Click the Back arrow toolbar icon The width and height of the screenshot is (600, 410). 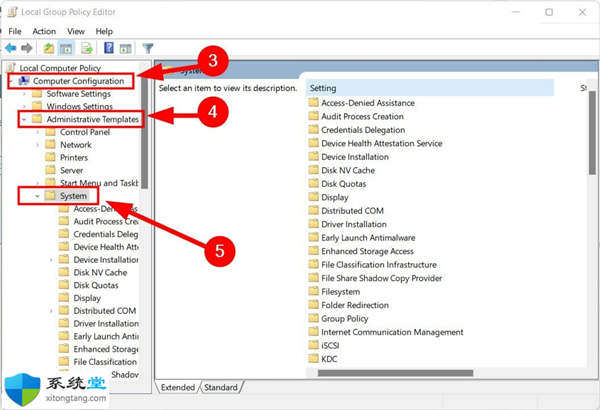[x=10, y=48]
